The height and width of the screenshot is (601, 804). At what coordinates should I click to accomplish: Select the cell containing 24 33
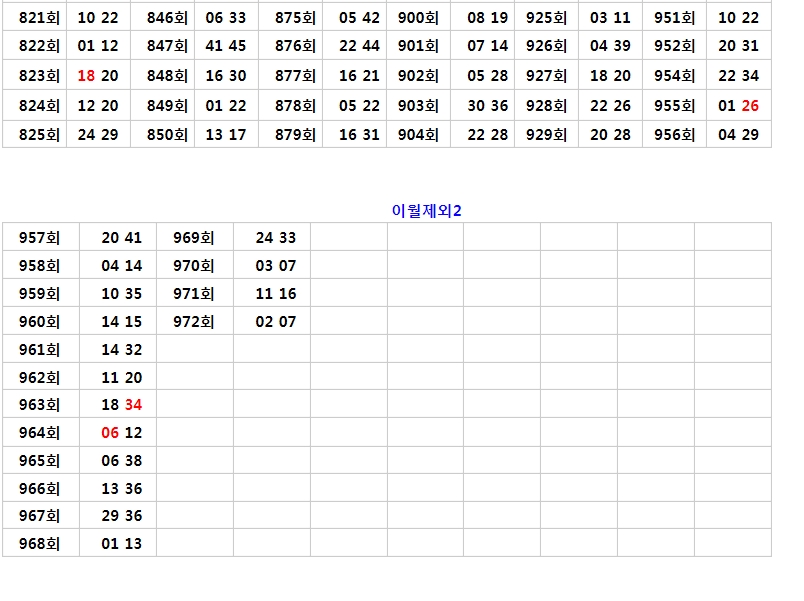click(x=275, y=237)
